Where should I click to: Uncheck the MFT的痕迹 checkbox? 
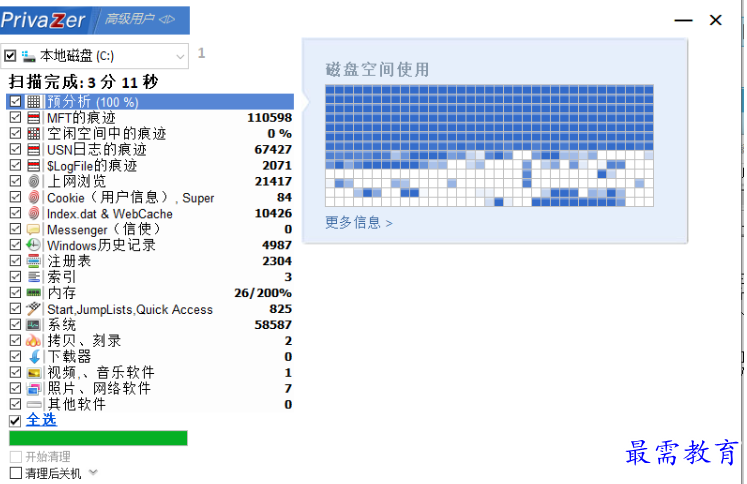pyautogui.click(x=15, y=118)
